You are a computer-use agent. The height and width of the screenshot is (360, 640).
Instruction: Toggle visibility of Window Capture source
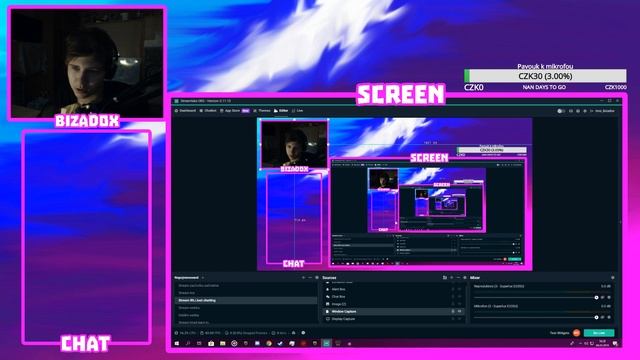[x=460, y=311]
